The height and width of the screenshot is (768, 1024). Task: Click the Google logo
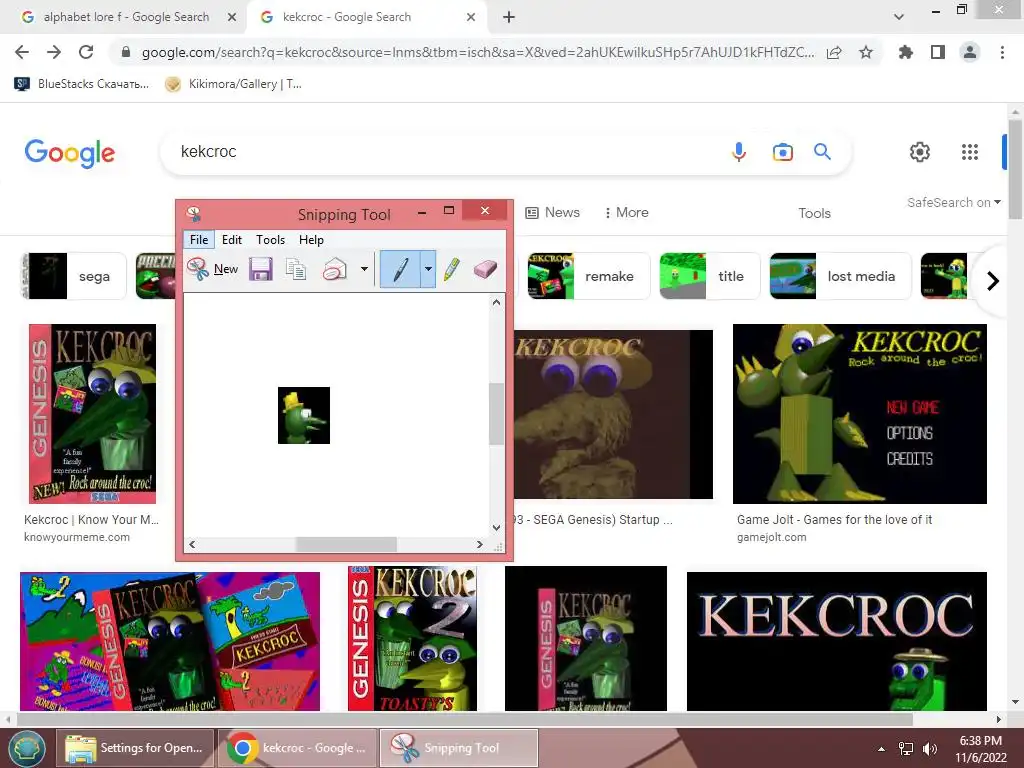click(70, 153)
